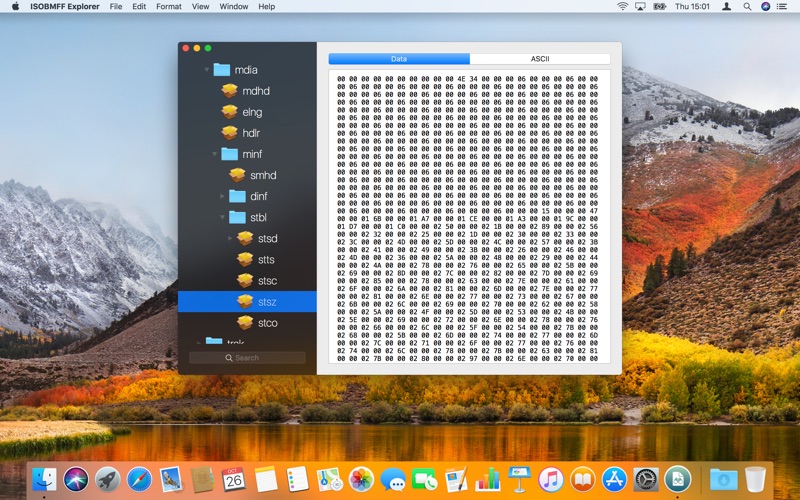Viewport: 800px width, 500px height.
Task: Click the stsd box icon
Action: pos(245,238)
